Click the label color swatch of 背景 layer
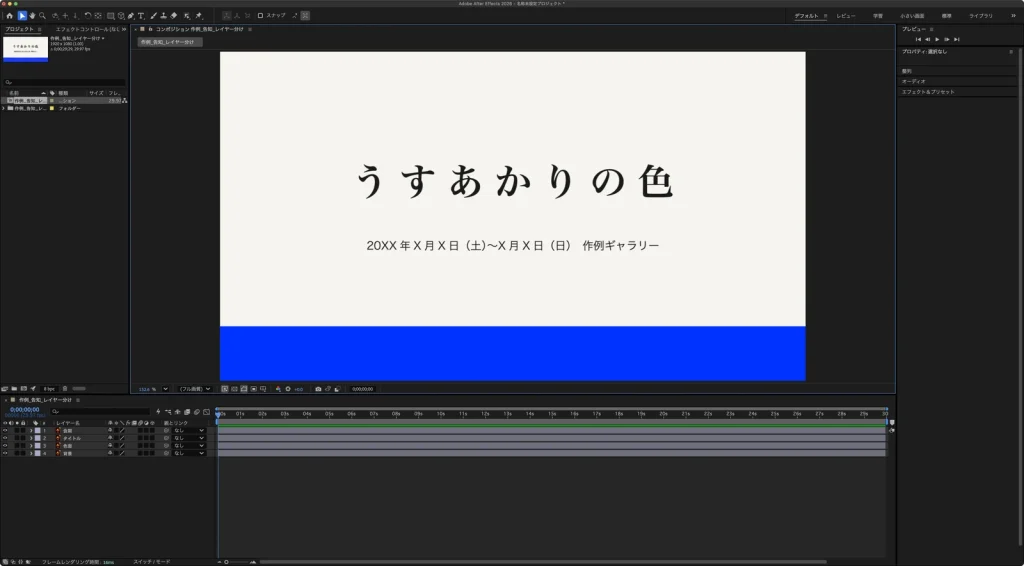Viewport: 1024px width, 566px height. coord(37,453)
